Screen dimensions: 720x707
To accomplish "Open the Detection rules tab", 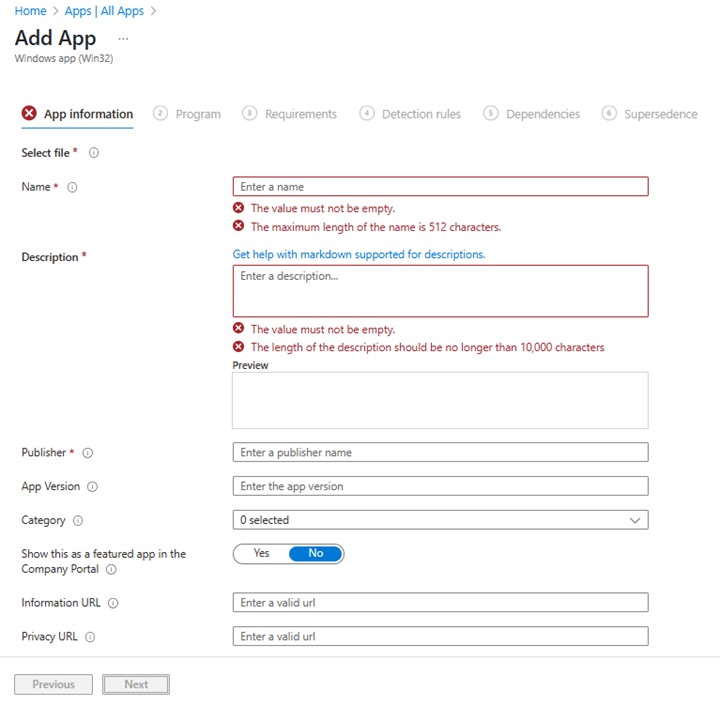I will pyautogui.click(x=410, y=114).
